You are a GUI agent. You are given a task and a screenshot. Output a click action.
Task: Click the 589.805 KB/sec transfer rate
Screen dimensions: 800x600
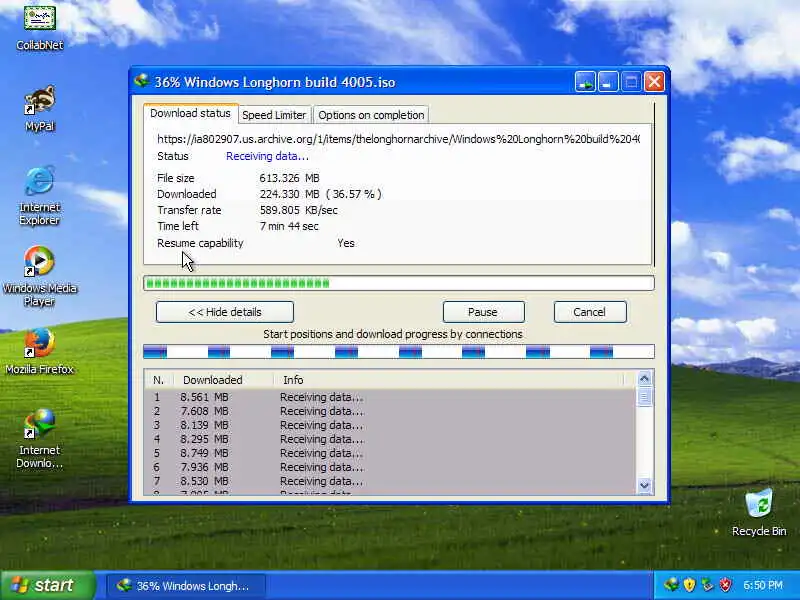pyautogui.click(x=298, y=210)
